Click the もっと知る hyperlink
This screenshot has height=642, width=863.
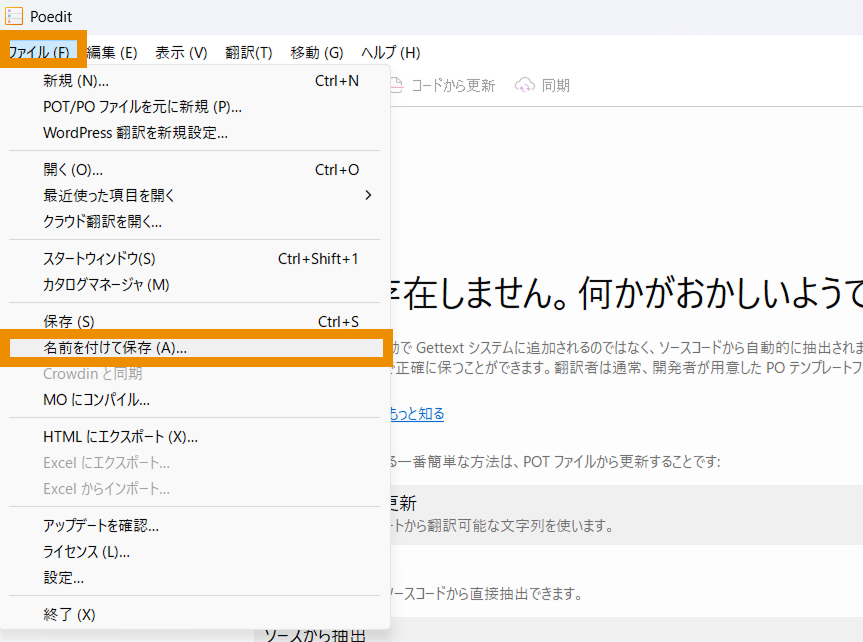[418, 414]
